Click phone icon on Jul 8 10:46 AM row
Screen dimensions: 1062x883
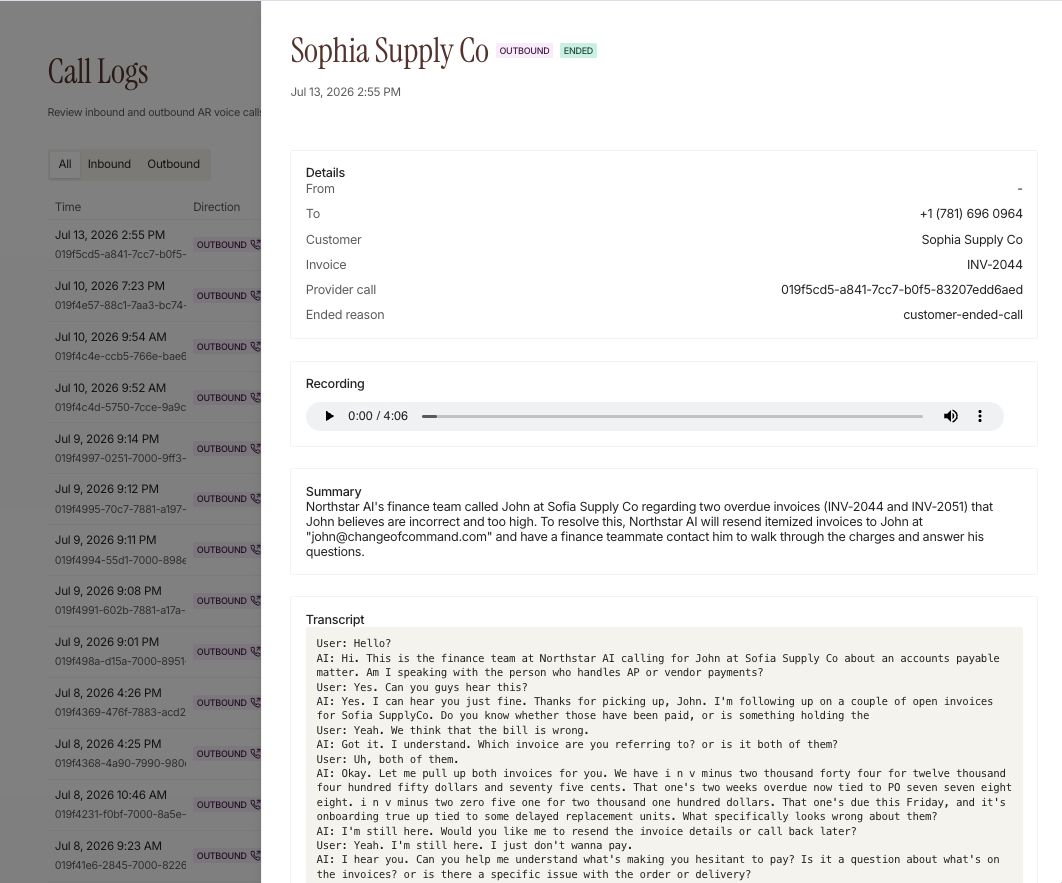255,804
